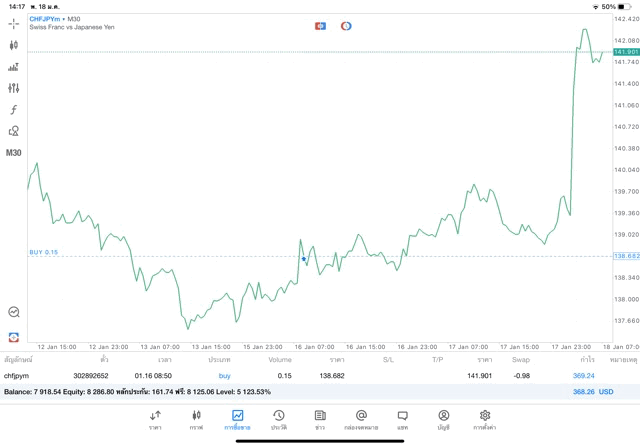
Task: Open the function (f) indicators icon
Action: (13, 109)
